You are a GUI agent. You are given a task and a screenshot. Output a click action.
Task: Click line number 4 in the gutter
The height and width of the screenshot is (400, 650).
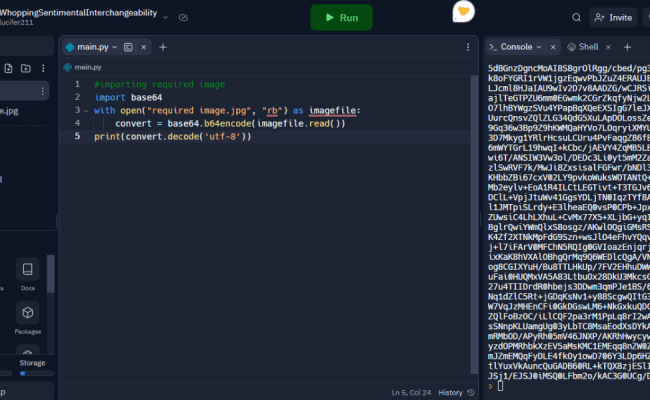(78, 124)
